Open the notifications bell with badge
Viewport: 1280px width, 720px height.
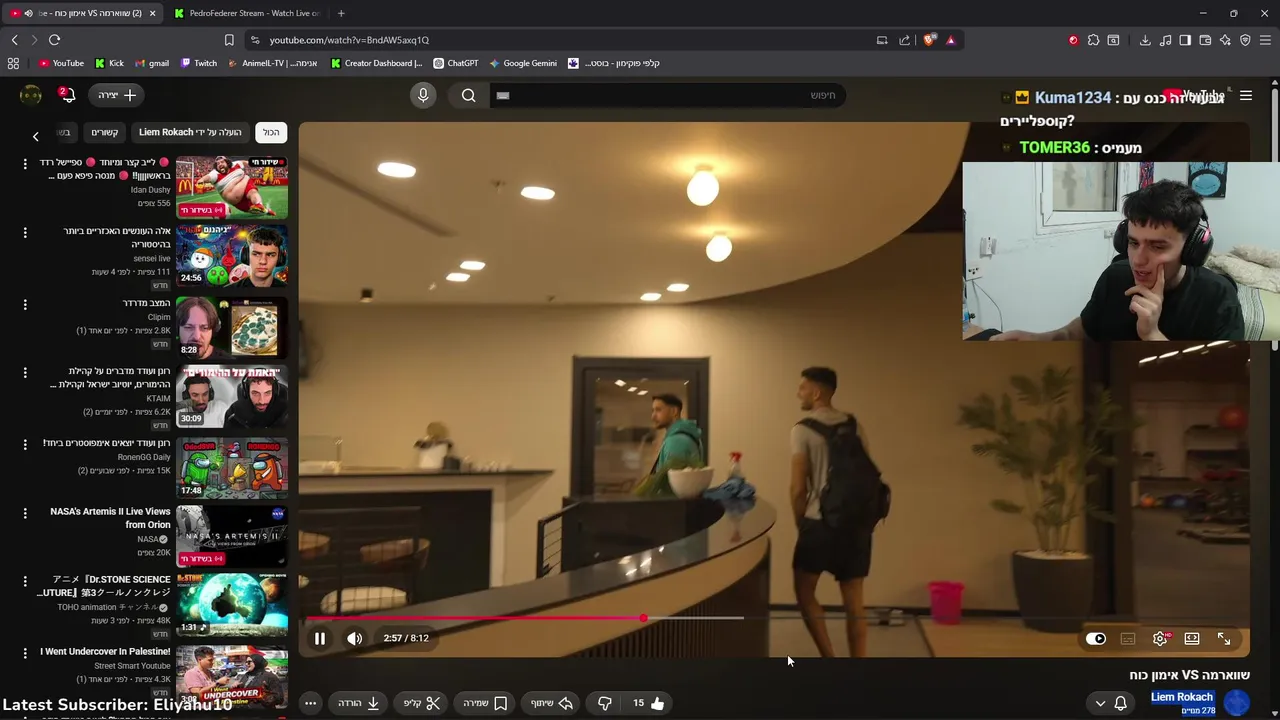tap(67, 95)
